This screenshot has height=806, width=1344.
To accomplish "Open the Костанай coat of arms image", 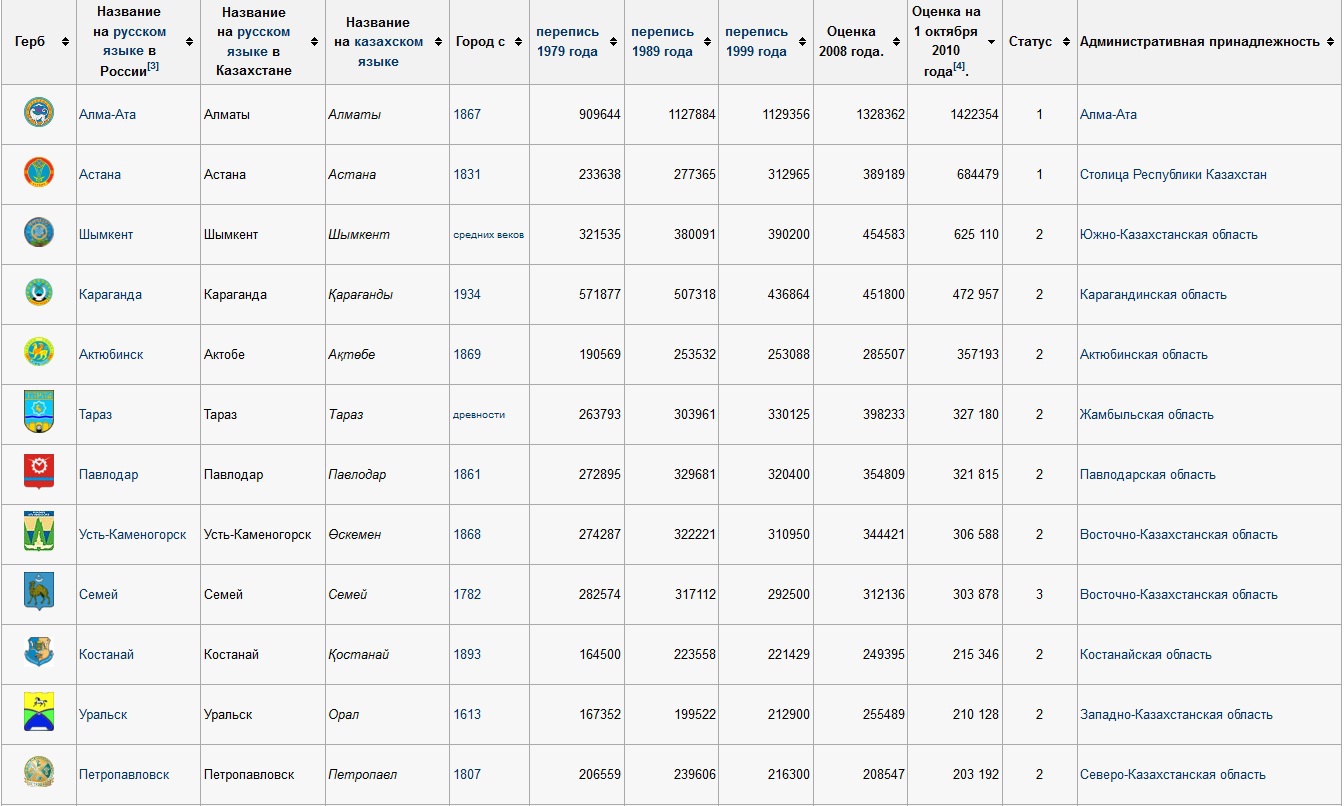I will pyautogui.click(x=39, y=652).
